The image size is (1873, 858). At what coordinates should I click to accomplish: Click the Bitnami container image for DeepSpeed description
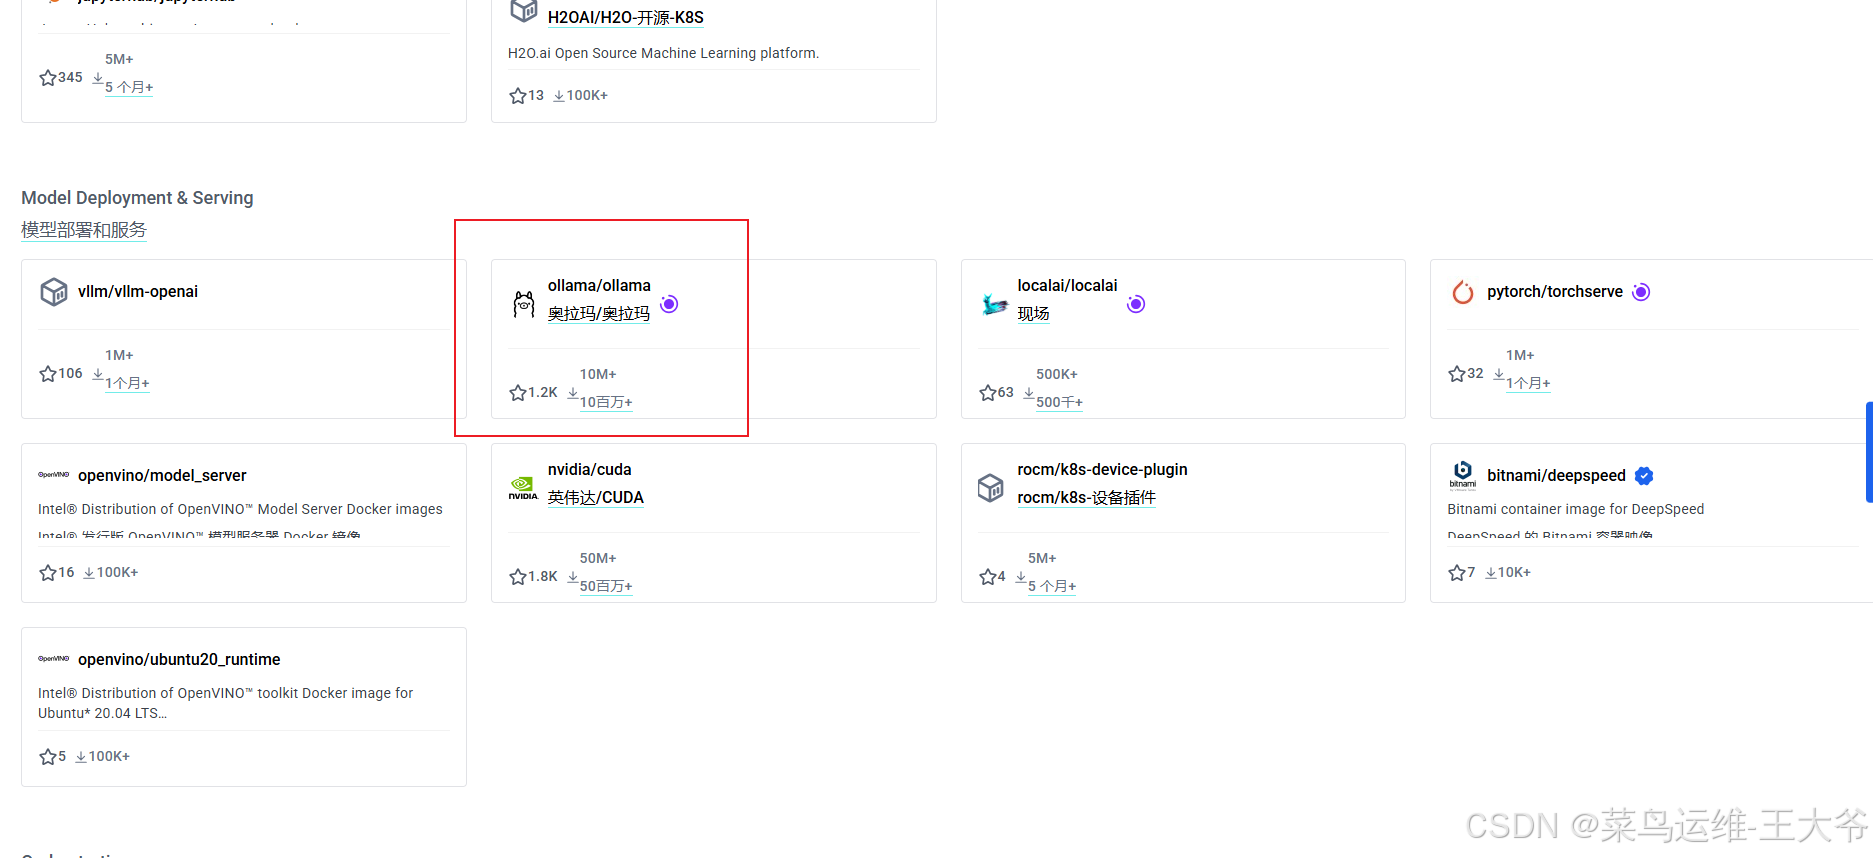(1576, 510)
